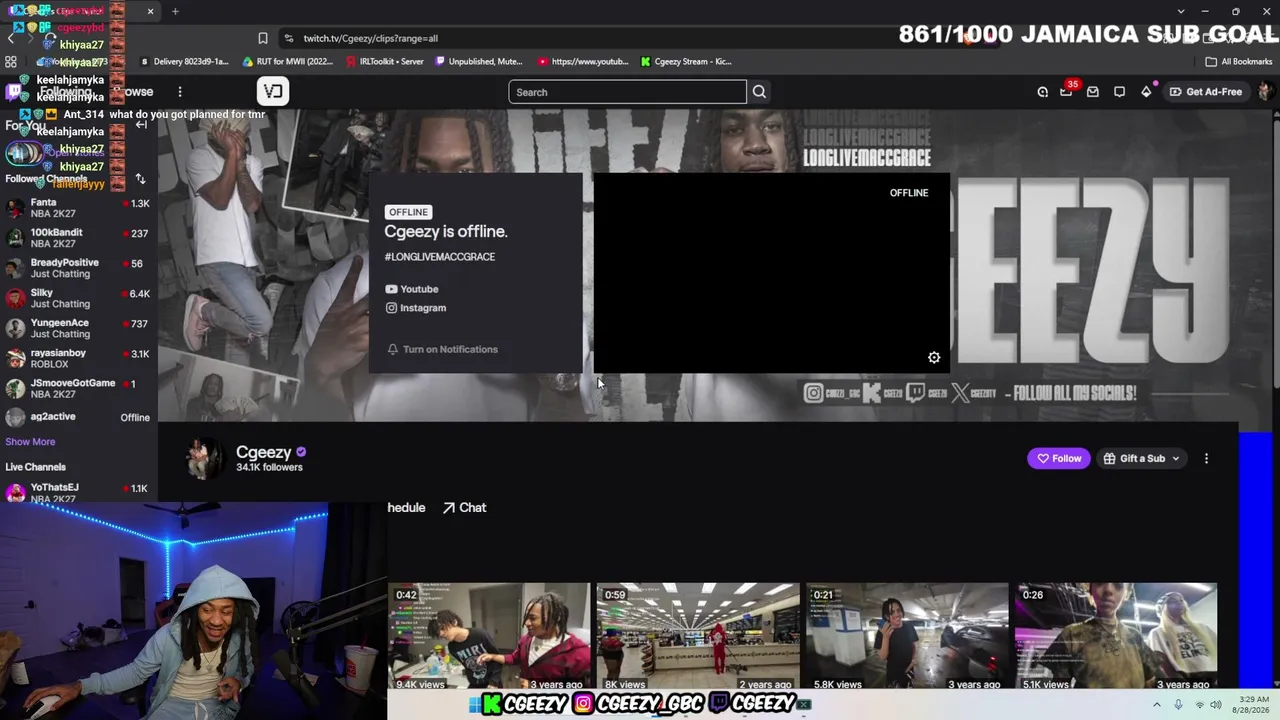
Task: Open Fanta's channel in the sidebar
Action: (x=77, y=208)
